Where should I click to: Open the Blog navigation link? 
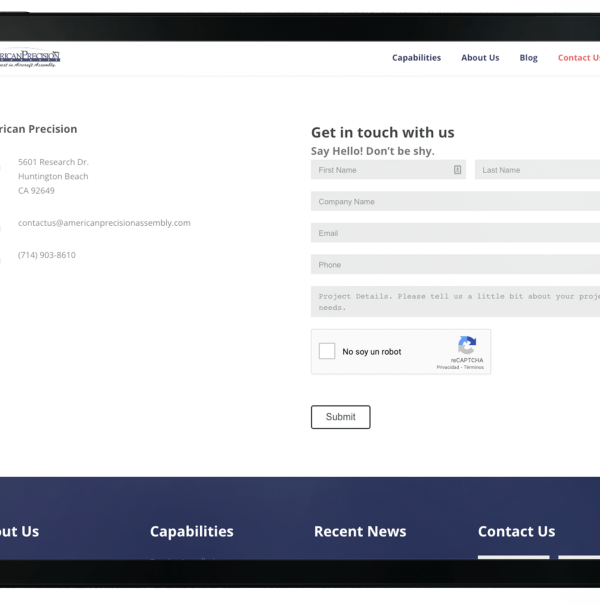pos(528,58)
